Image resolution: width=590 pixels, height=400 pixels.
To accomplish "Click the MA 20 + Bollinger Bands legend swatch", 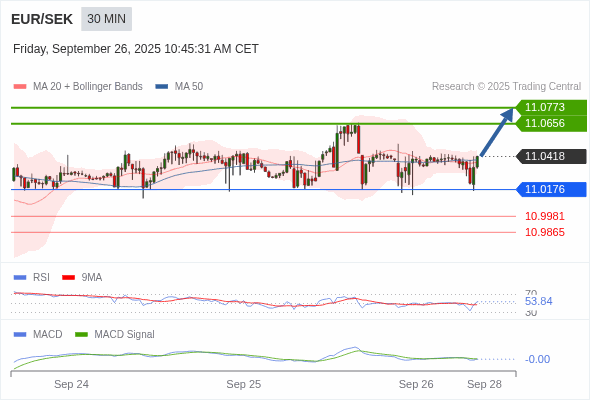I will click(20, 87).
